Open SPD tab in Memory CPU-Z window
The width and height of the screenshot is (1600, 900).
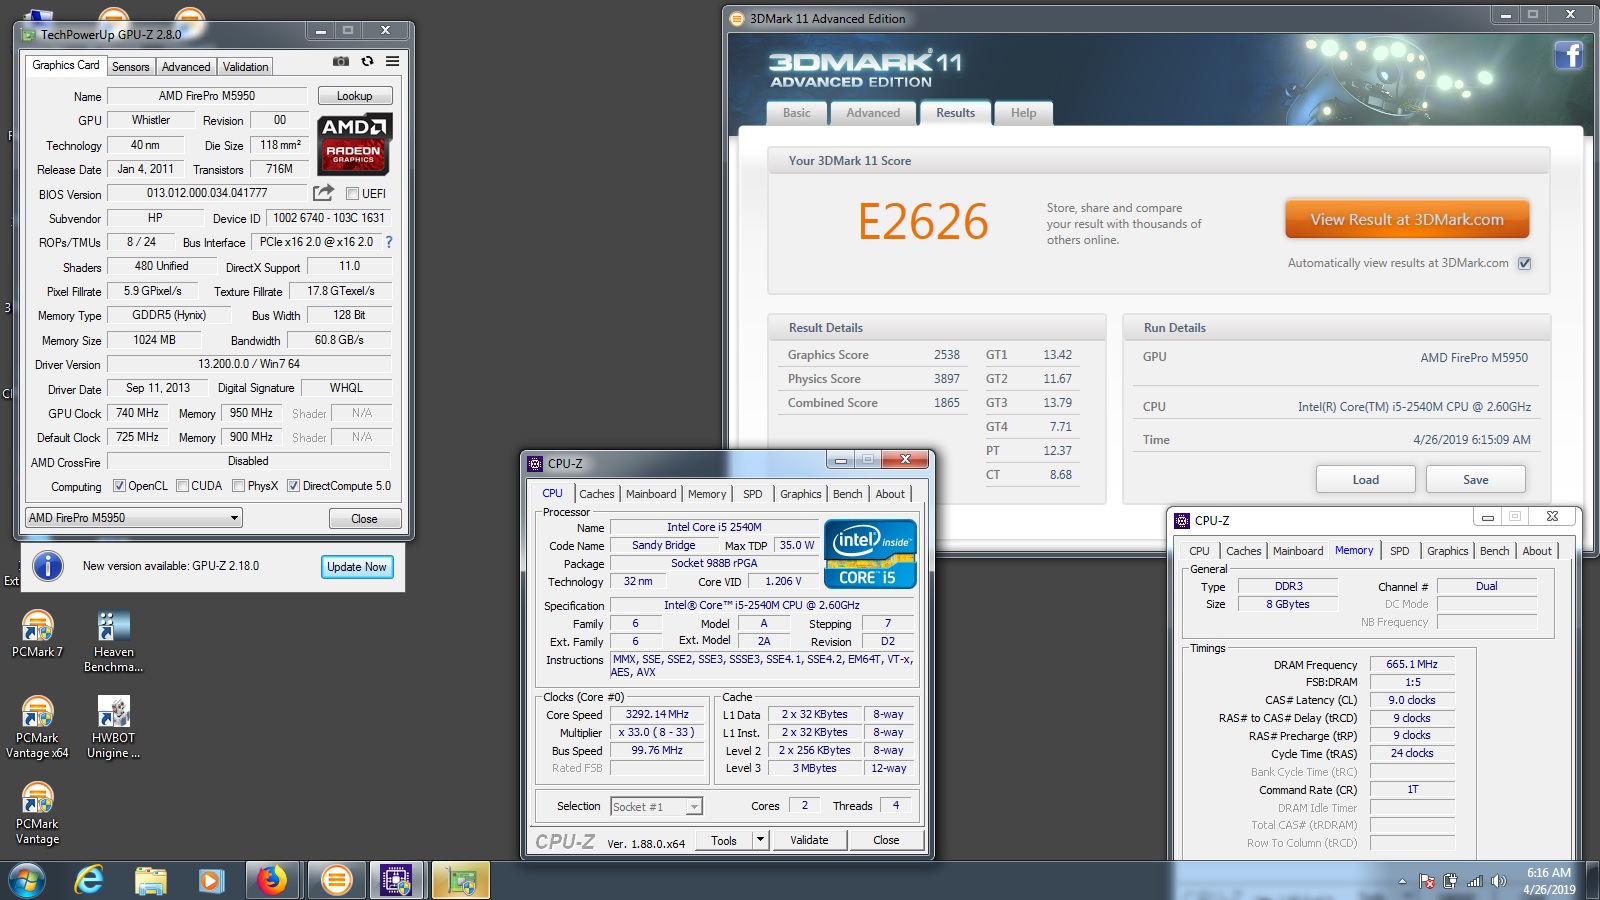[1399, 551]
